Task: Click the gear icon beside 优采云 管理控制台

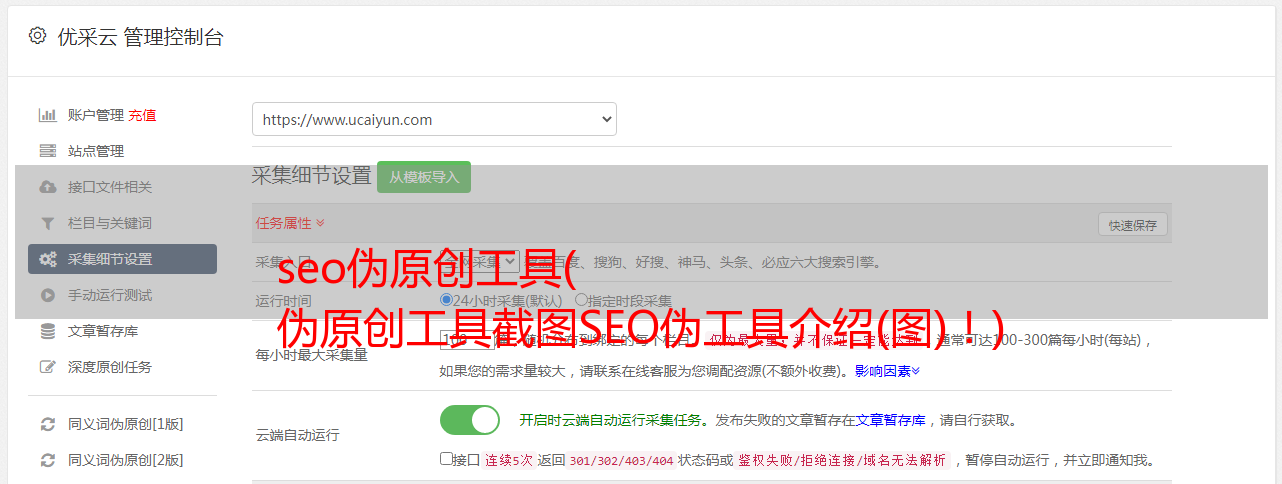Action: (x=37, y=36)
